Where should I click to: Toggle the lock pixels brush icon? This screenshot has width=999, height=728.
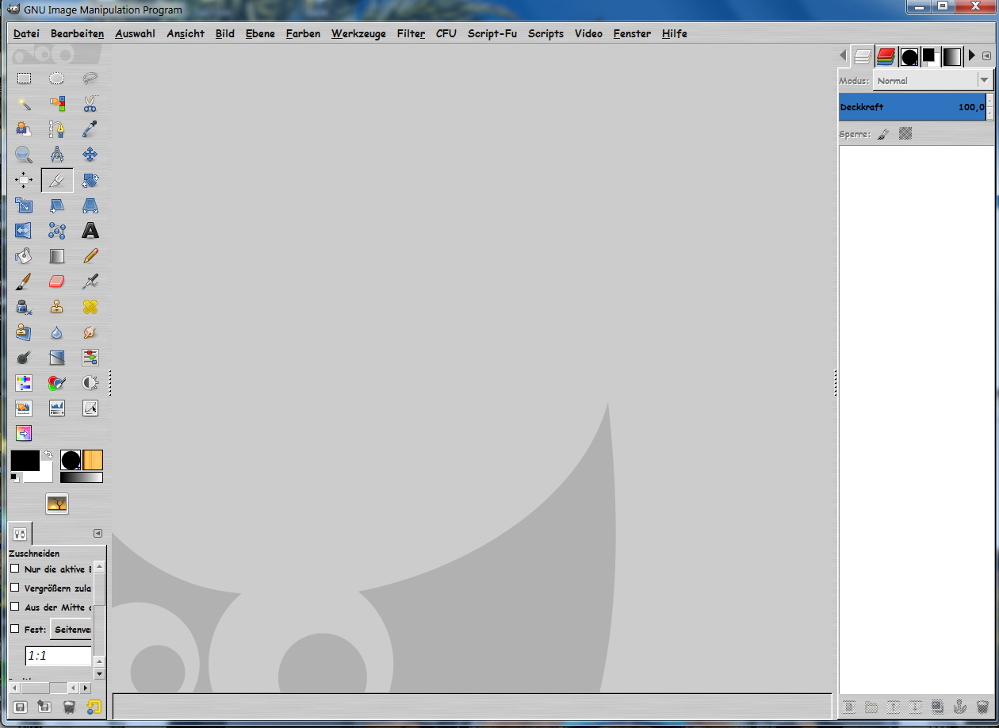click(883, 134)
